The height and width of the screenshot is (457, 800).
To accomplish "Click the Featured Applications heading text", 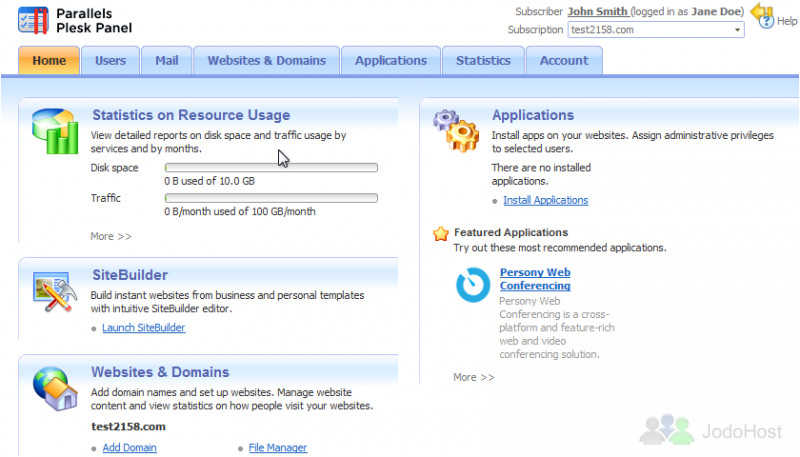I will coord(511,233).
